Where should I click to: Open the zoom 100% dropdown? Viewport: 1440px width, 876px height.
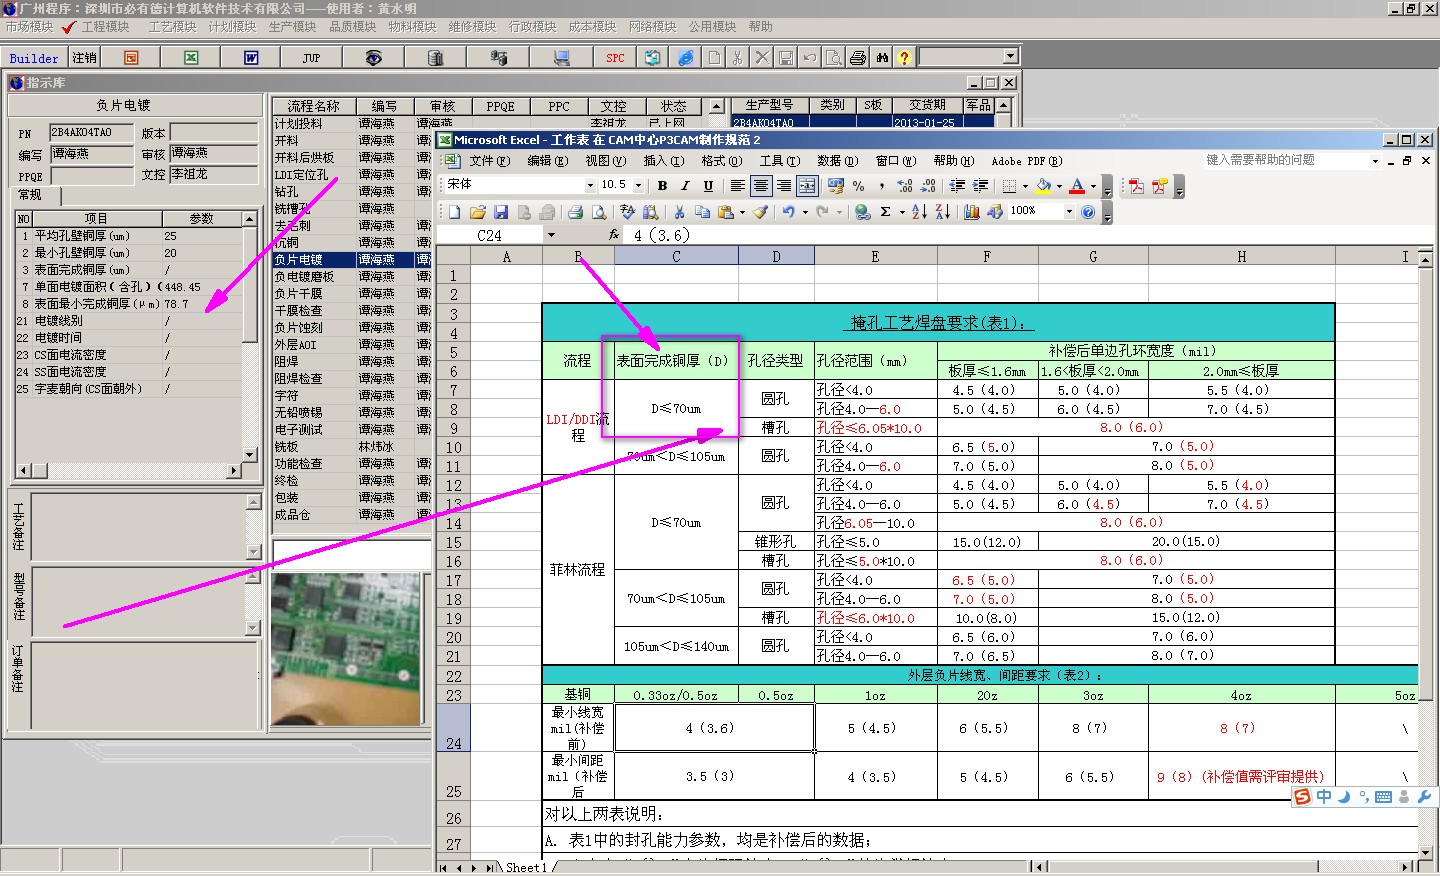tap(1069, 212)
